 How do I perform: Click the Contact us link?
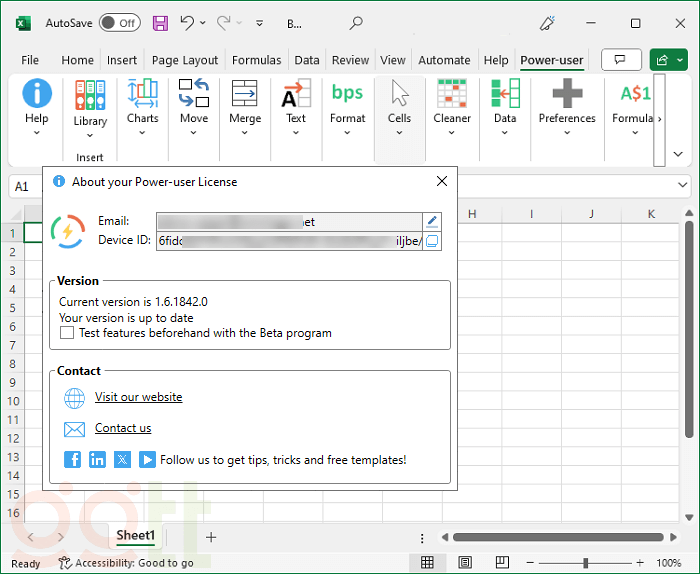[123, 428]
